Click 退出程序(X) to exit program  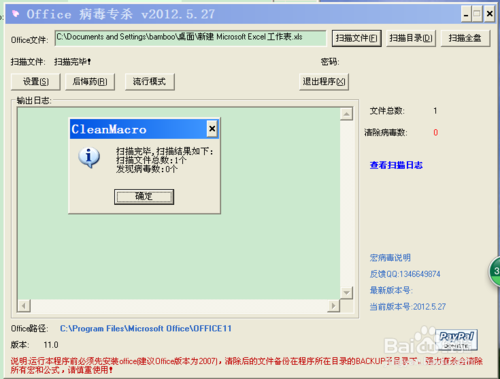324,82
